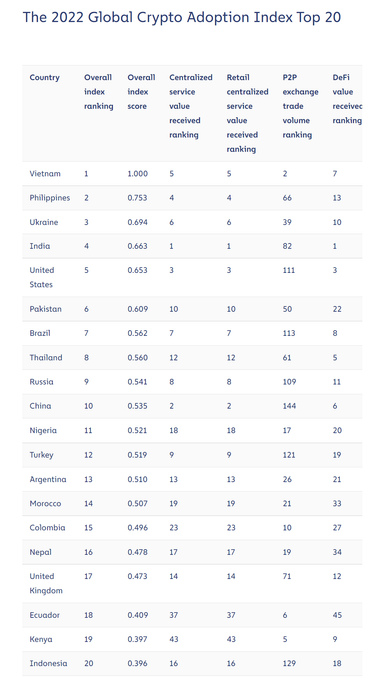Click the United States country cell
This screenshot has width=385, height=700.
[x=42, y=277]
